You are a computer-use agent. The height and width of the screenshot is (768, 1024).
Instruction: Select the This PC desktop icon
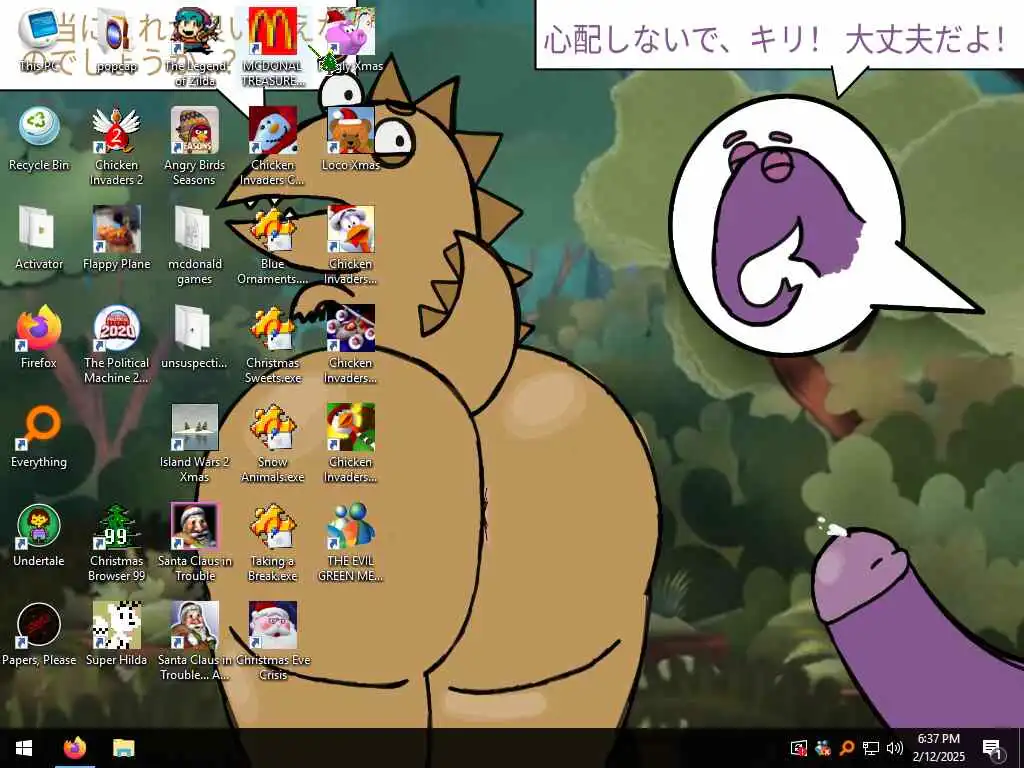(39, 39)
